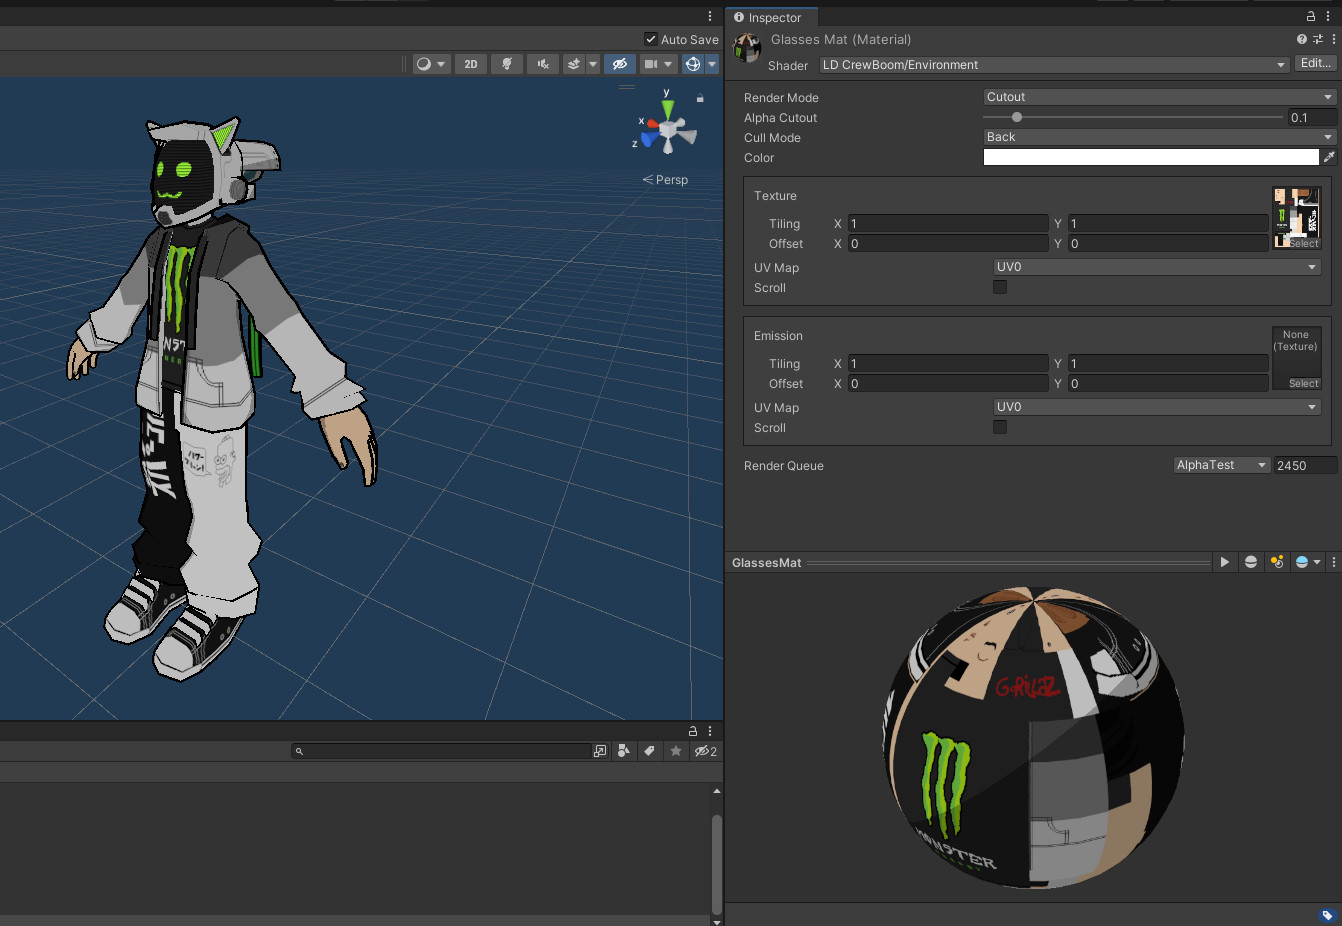The width and height of the screenshot is (1342, 926).
Task: Switch to the Inspector tab
Action: tap(772, 17)
